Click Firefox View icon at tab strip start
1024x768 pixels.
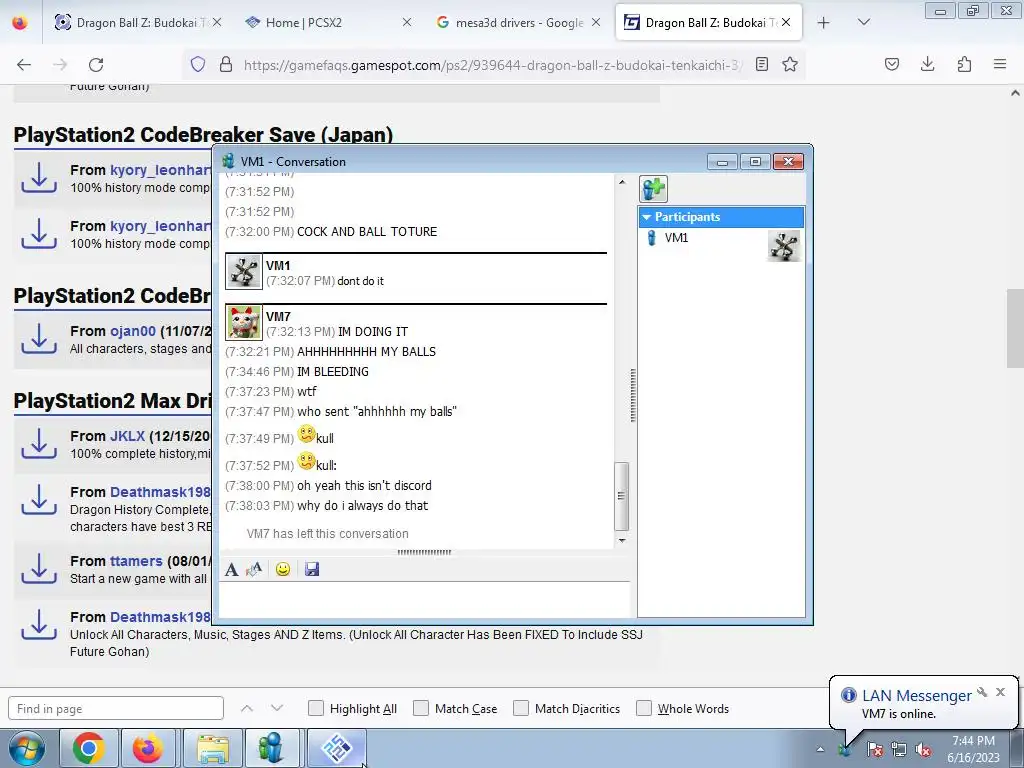coord(20,22)
